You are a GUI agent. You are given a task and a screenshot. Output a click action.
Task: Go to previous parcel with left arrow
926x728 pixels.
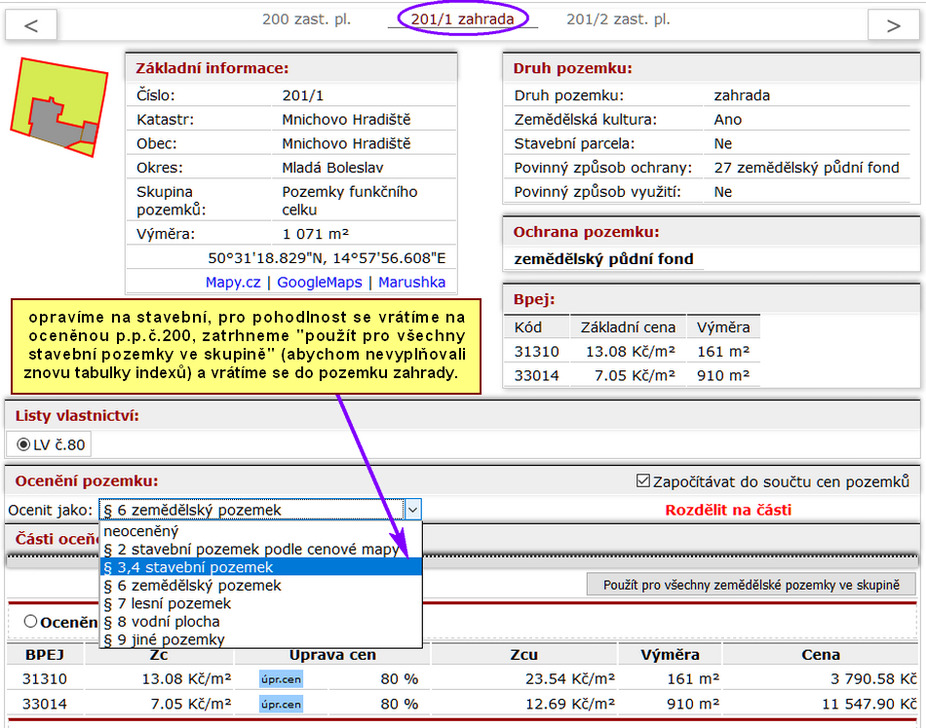pos(31,25)
